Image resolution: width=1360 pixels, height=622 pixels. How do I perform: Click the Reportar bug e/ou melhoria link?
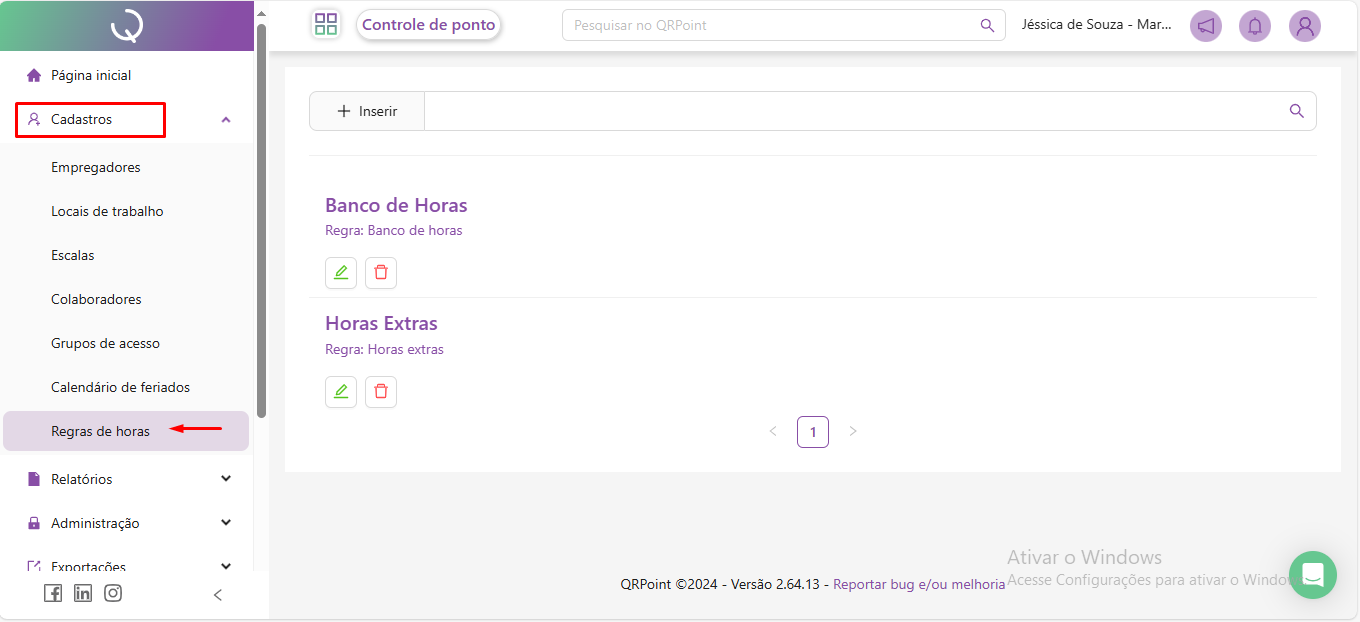point(919,584)
